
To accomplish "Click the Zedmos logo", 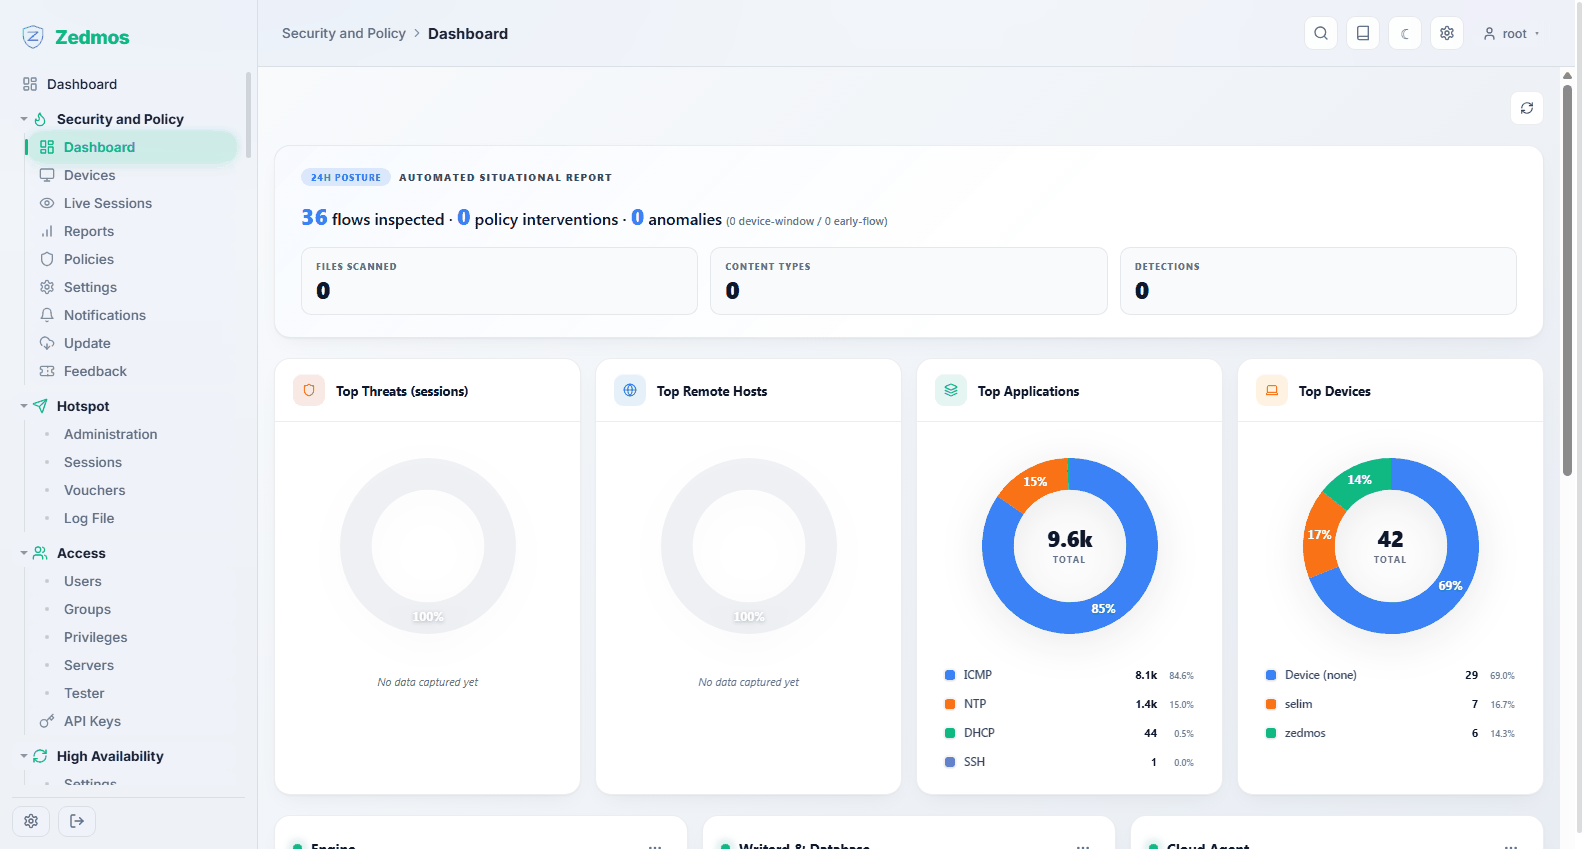I will click(76, 37).
